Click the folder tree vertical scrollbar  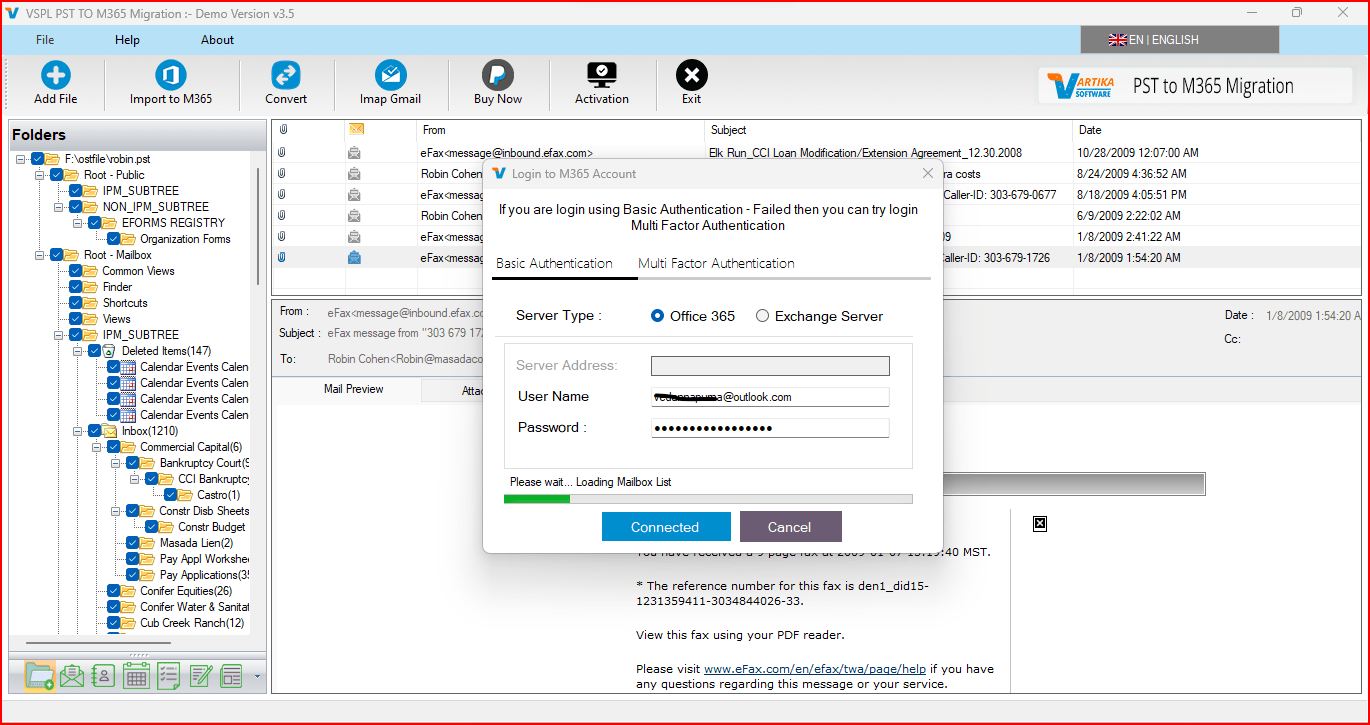point(258,225)
